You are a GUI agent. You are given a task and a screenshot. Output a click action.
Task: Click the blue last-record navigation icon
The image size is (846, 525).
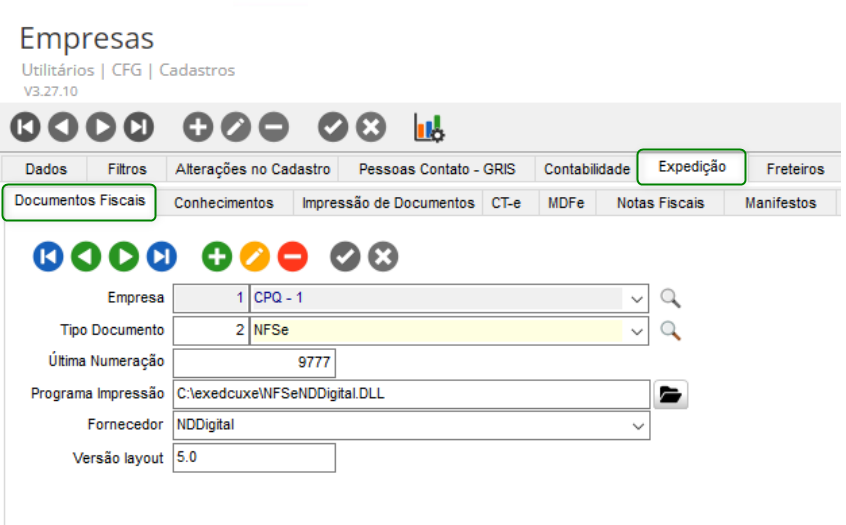[x=161, y=257]
